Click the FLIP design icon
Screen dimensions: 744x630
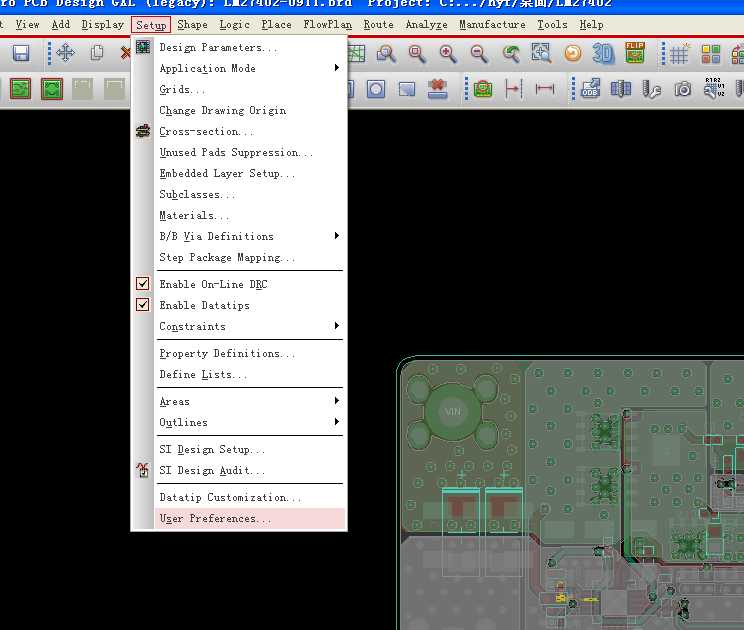point(635,52)
